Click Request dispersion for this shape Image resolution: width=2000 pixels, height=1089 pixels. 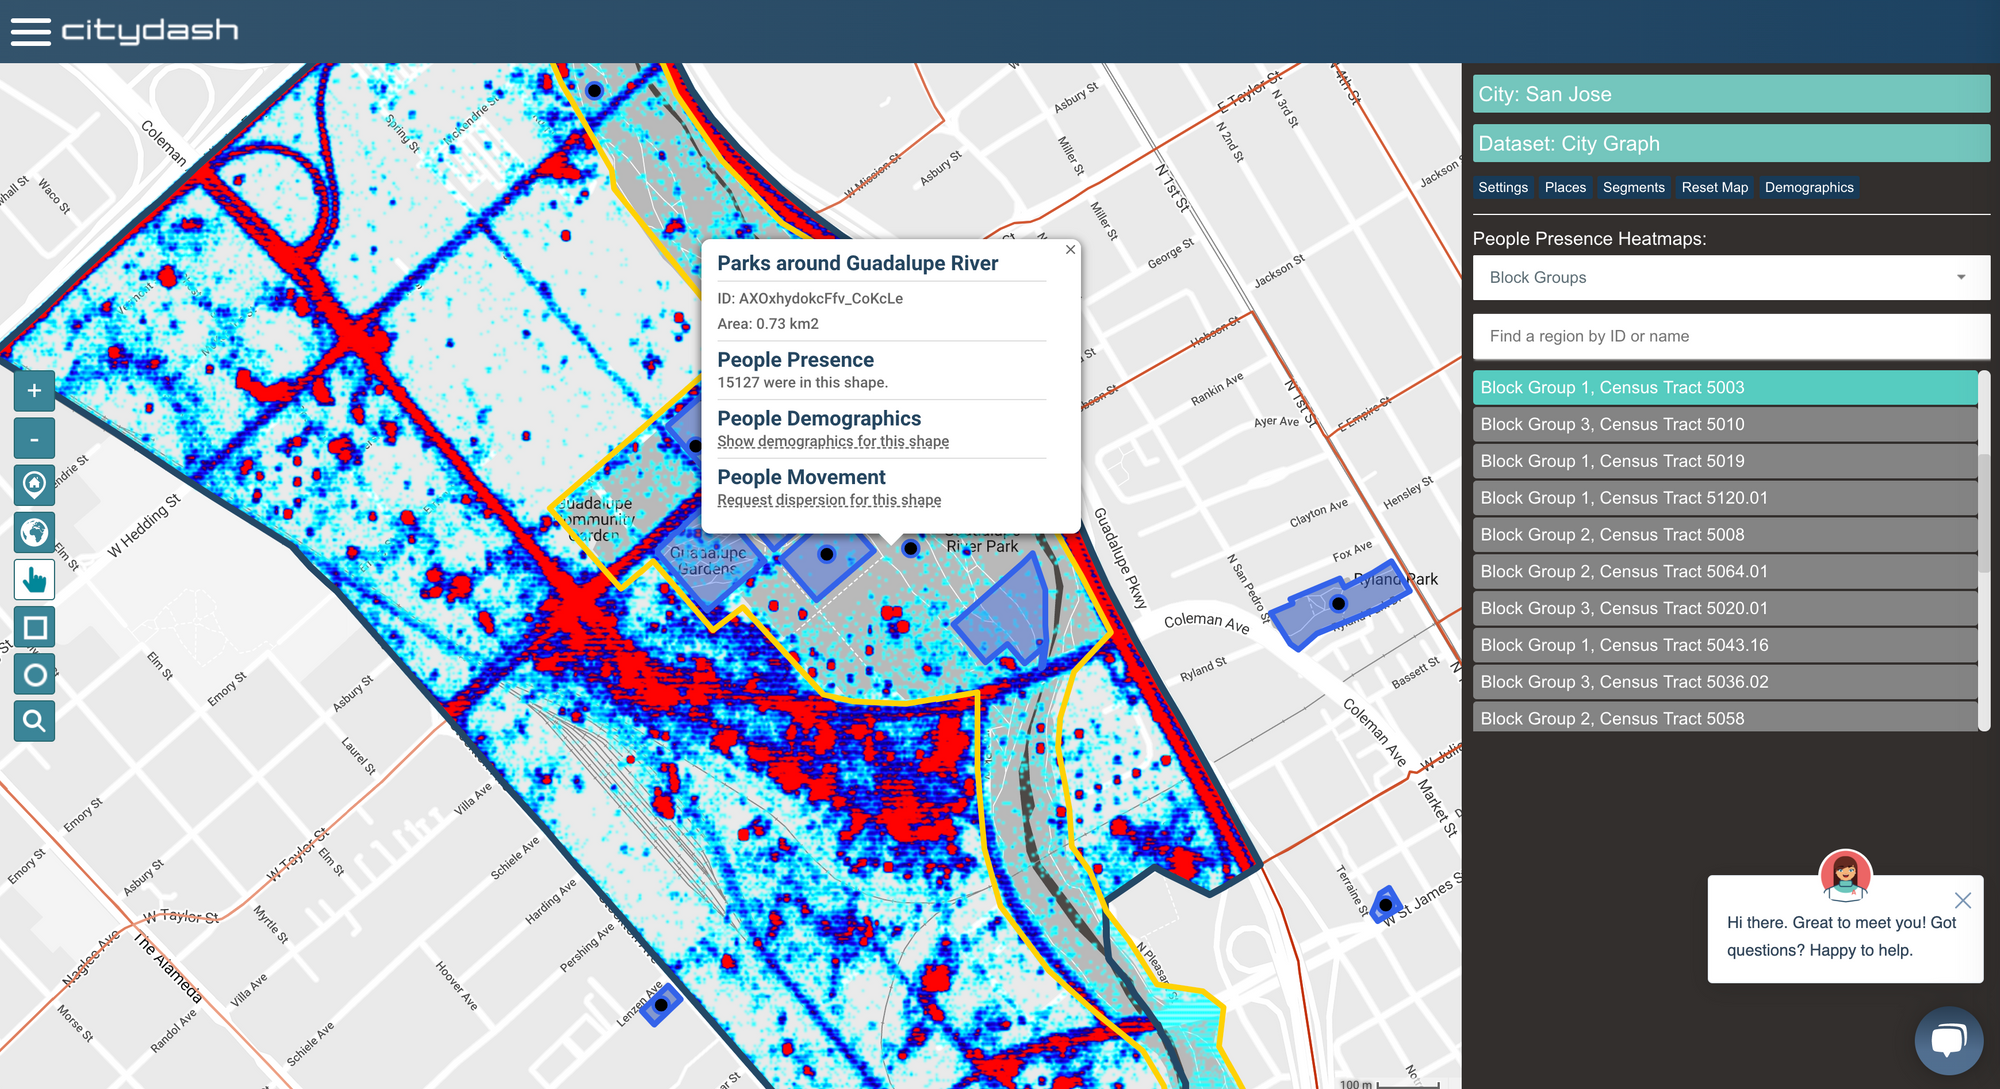tap(828, 500)
